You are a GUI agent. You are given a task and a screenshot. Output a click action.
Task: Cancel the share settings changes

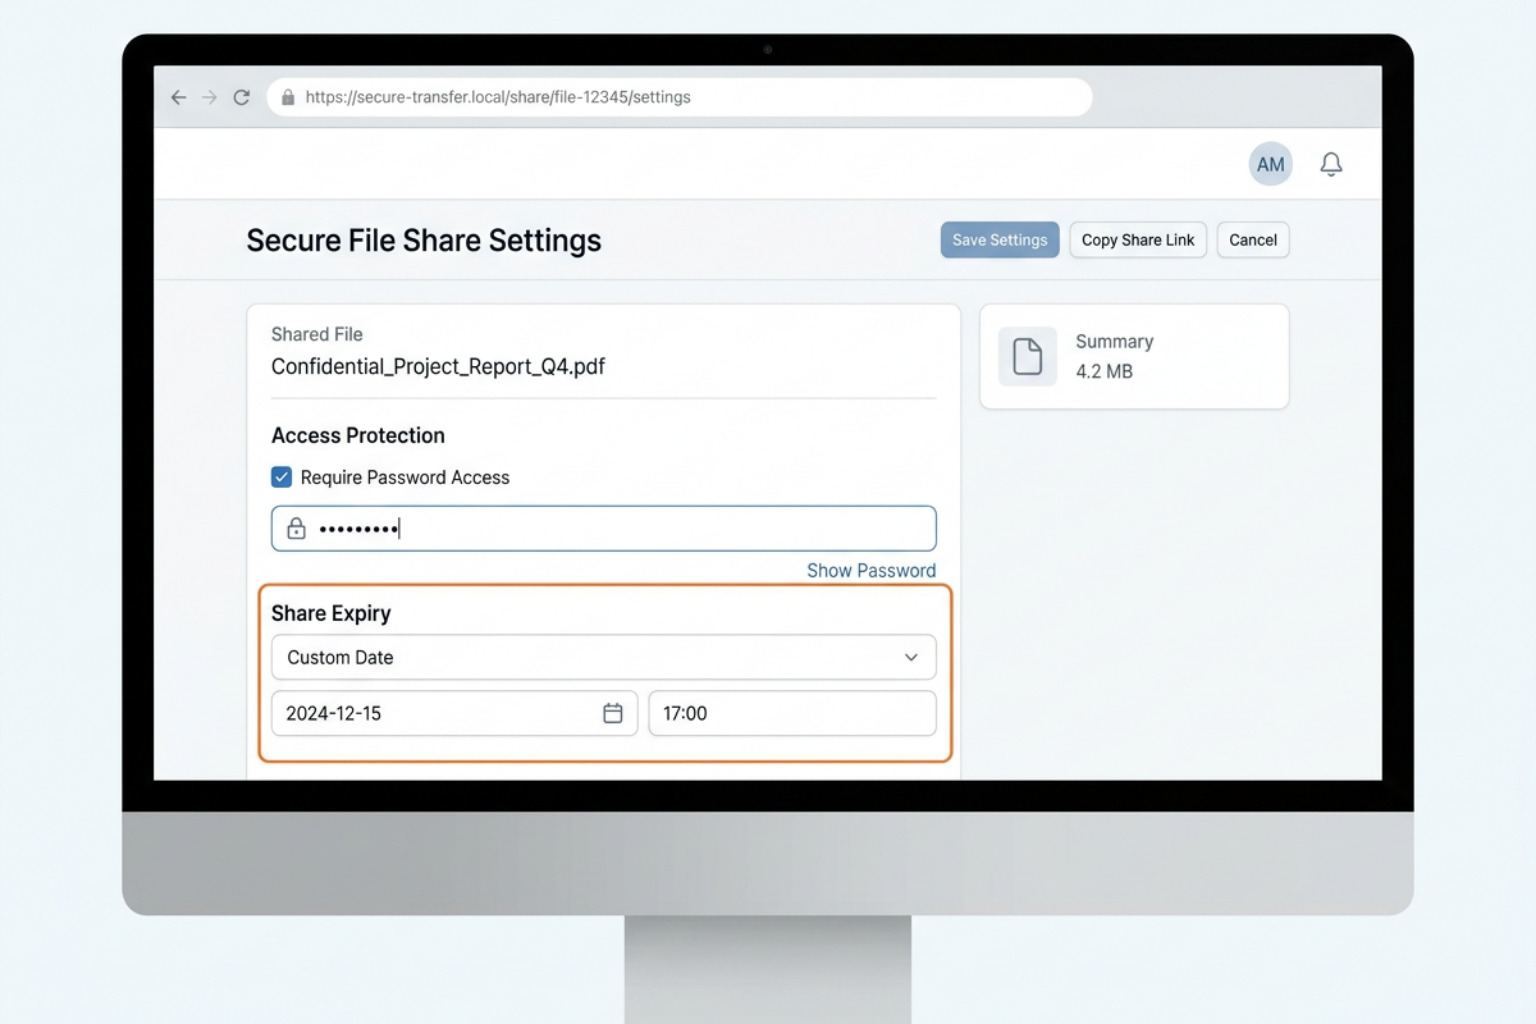[x=1253, y=240]
